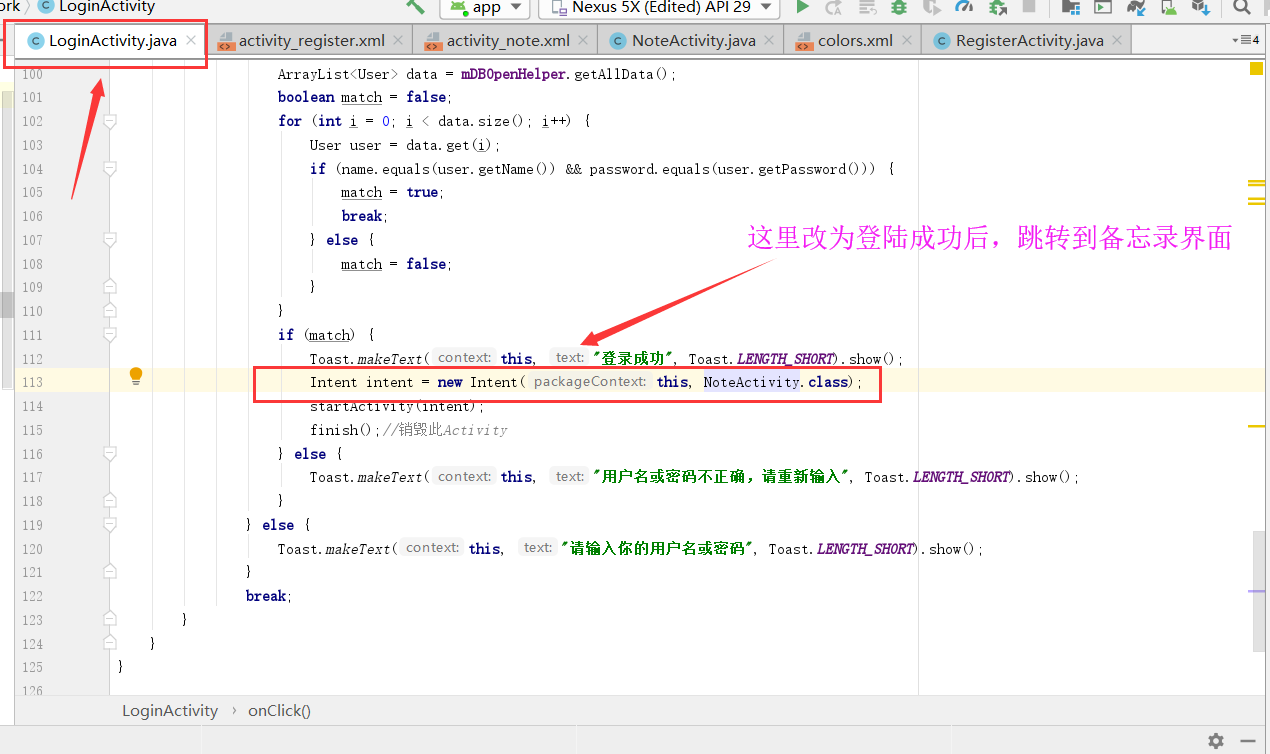
Task: Close the RegisterActivity.java tab
Action: pos(1117,41)
